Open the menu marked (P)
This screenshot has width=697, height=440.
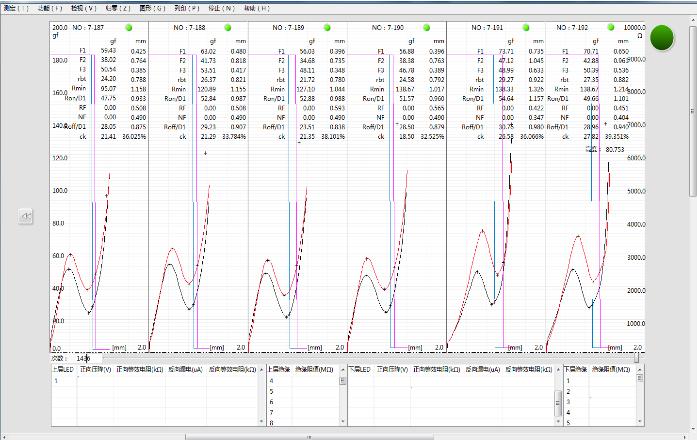coord(188,7)
